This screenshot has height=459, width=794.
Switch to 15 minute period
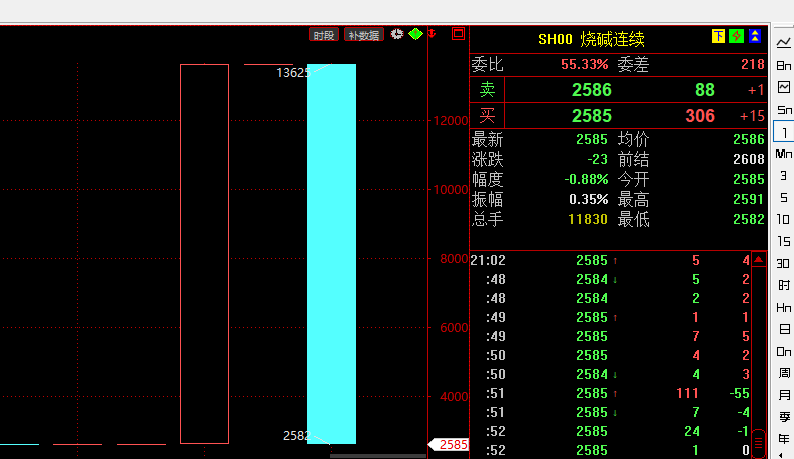[x=784, y=241]
